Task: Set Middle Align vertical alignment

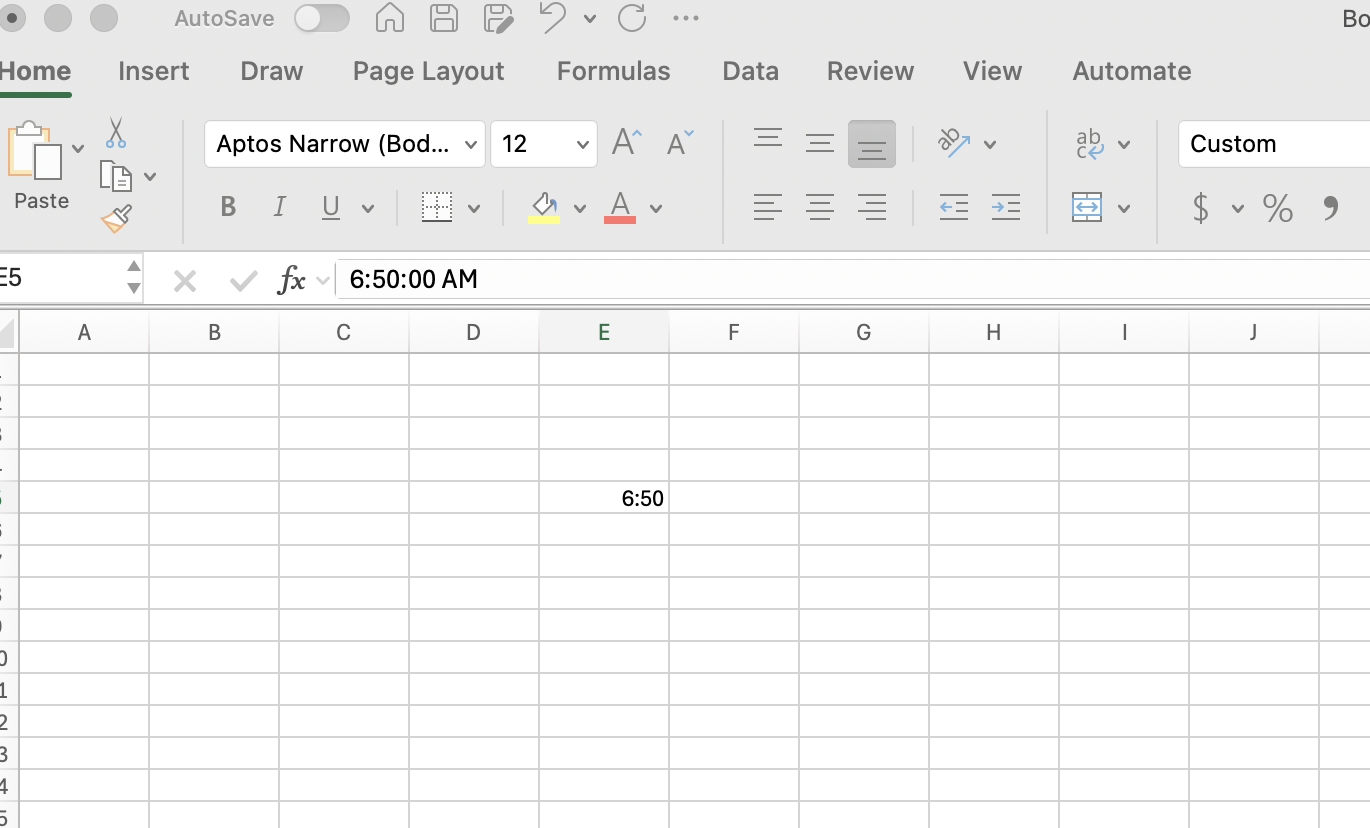Action: click(820, 144)
